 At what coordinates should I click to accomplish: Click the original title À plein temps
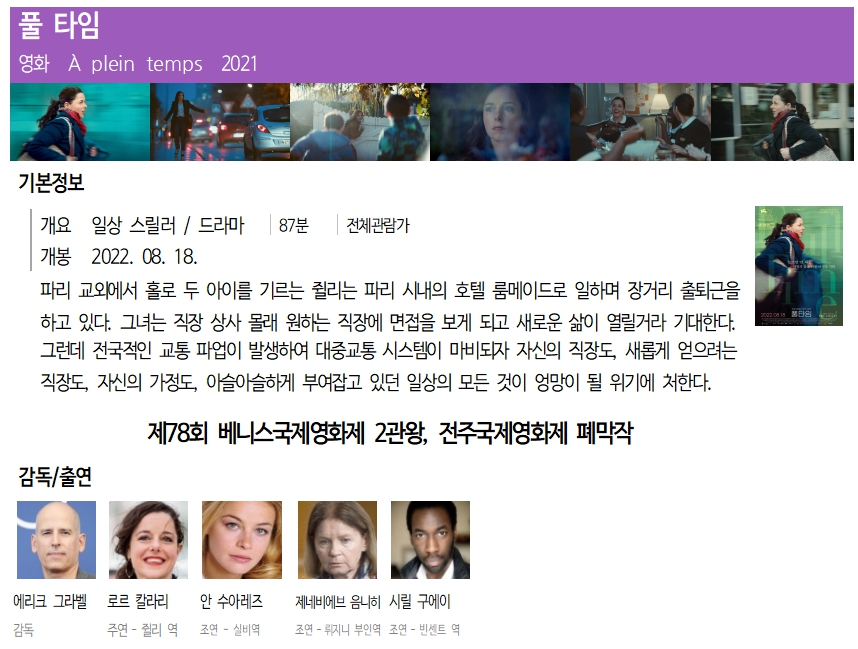pyautogui.click(x=135, y=63)
